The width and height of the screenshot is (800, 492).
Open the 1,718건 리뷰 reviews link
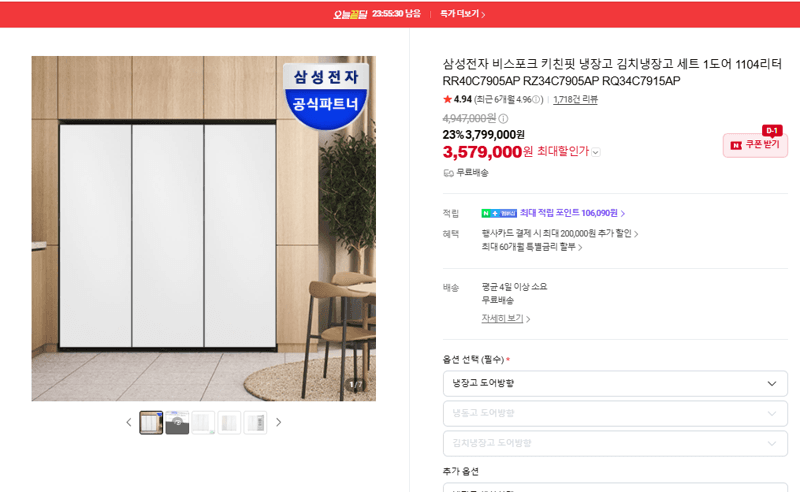tap(575, 100)
